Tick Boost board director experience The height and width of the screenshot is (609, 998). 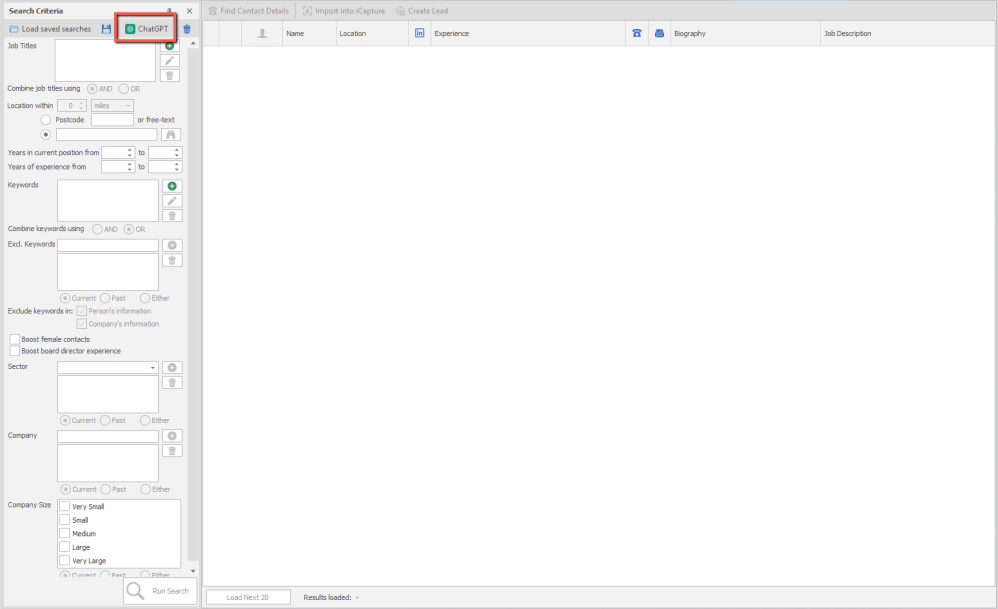(15, 351)
